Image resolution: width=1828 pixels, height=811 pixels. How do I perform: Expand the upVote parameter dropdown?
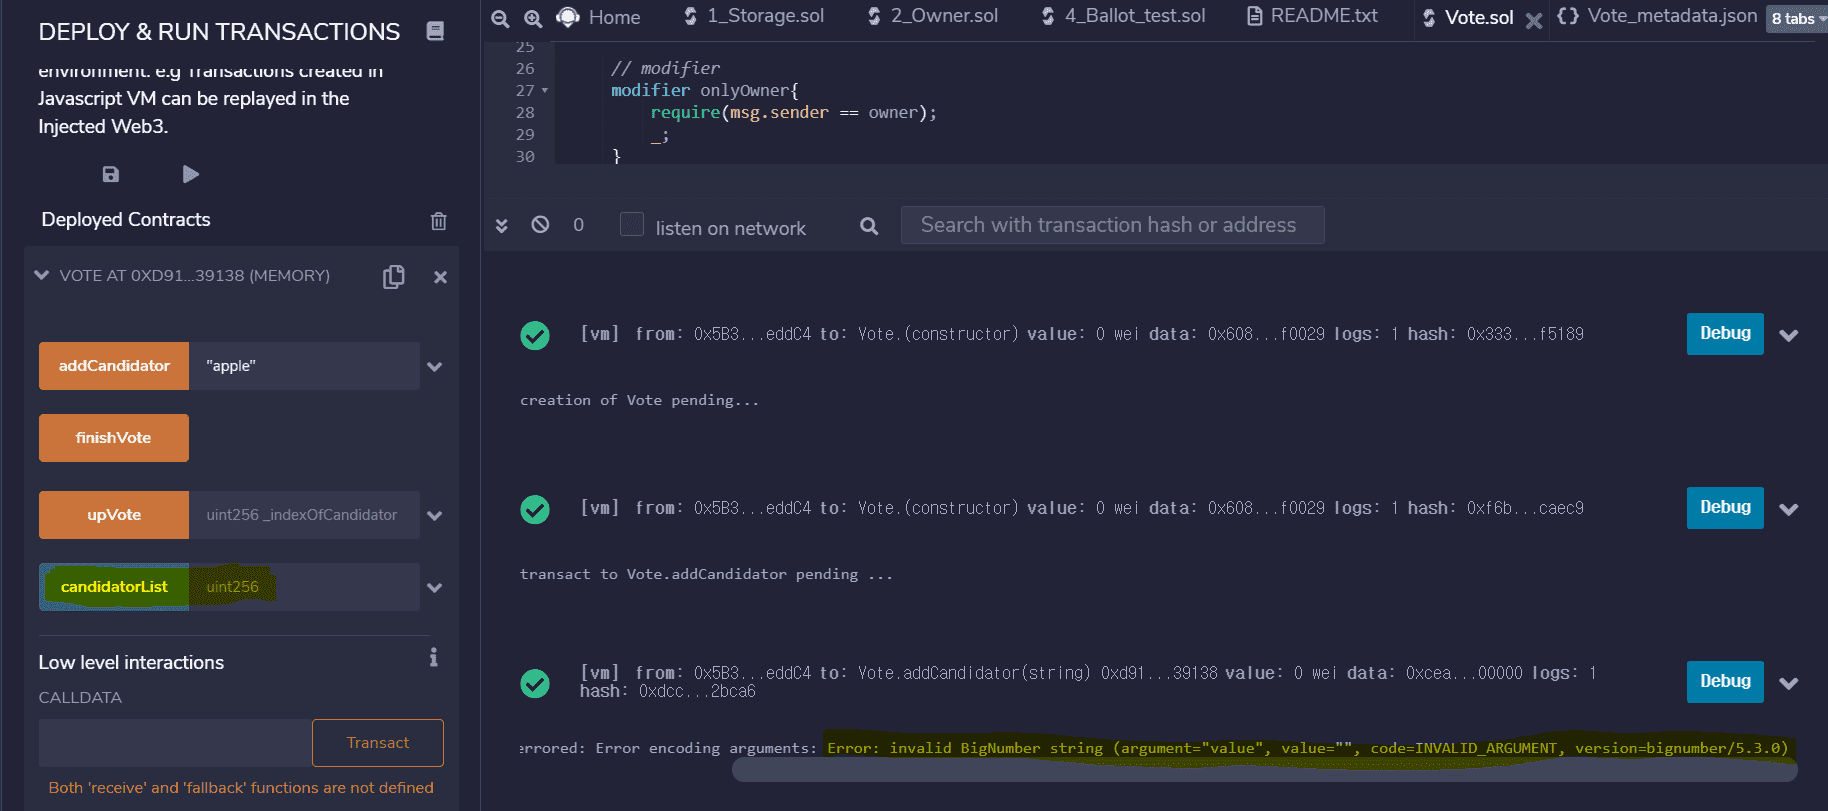(435, 515)
